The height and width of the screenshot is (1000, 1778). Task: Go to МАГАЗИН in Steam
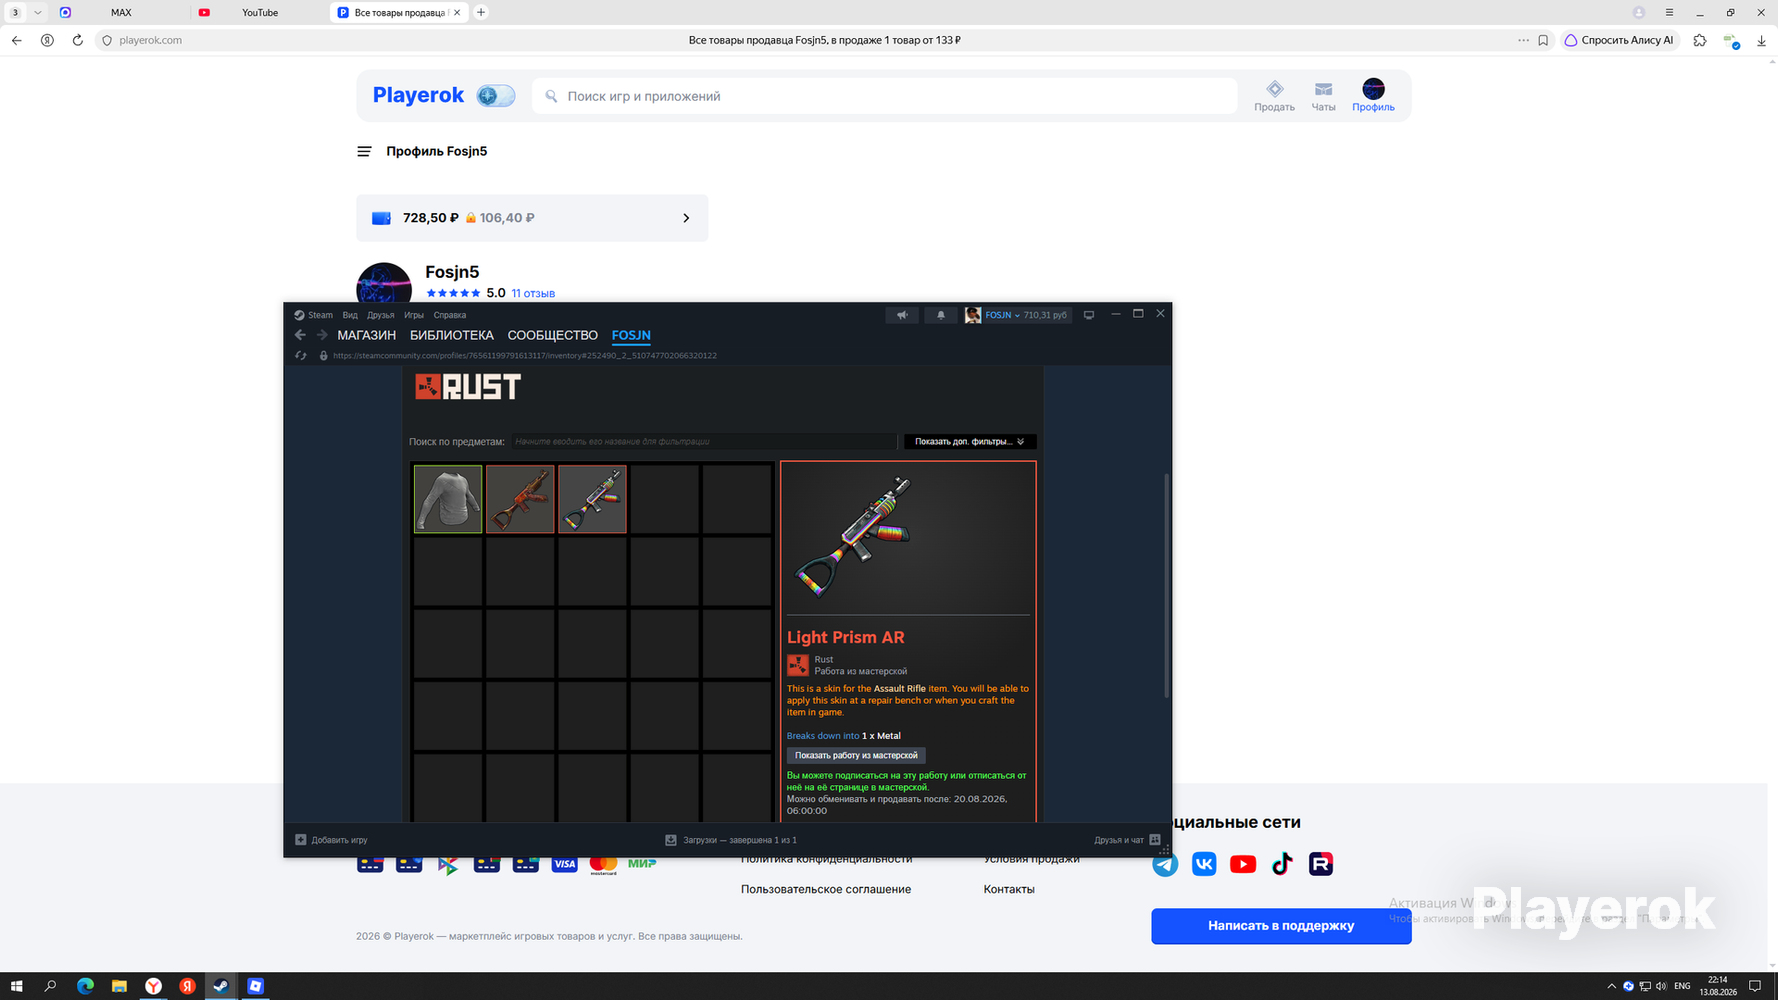366,335
